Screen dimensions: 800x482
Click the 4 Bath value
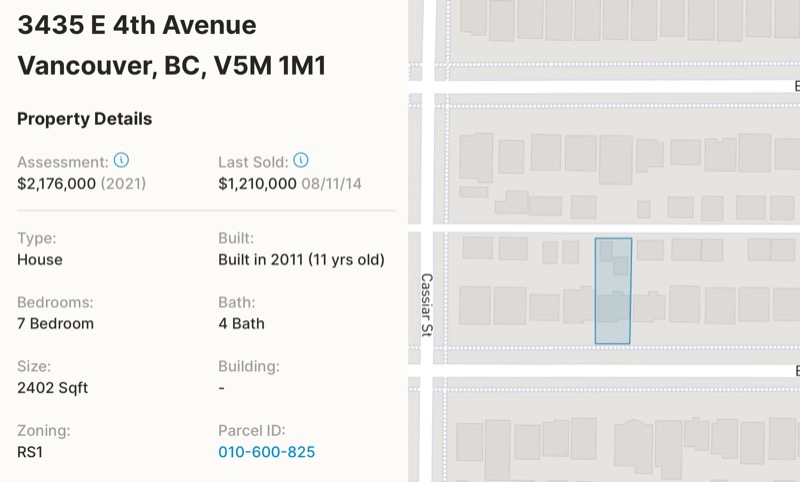pos(241,324)
